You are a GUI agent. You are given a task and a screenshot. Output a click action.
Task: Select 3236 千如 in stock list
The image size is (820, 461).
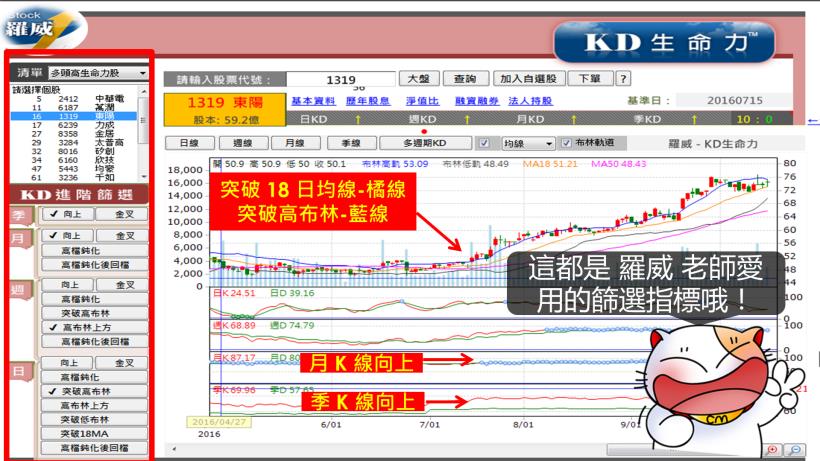click(75, 177)
